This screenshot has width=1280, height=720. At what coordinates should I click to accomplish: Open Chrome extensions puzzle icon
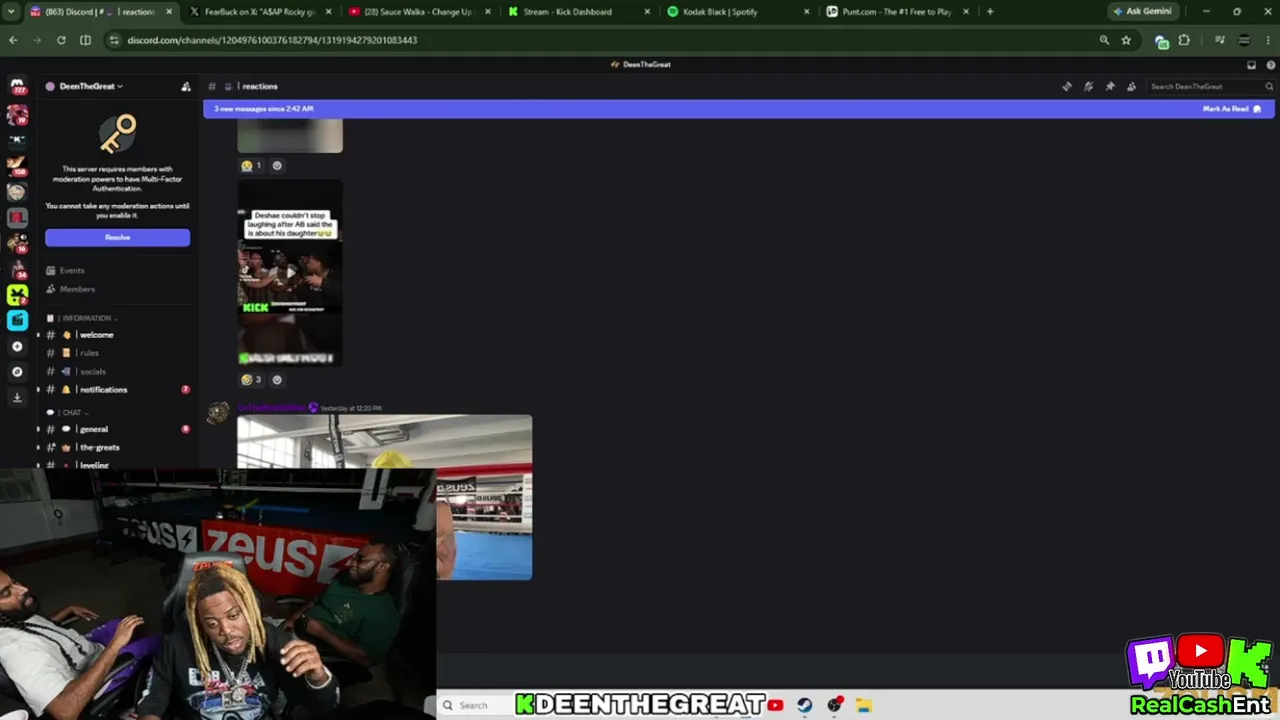1184,40
